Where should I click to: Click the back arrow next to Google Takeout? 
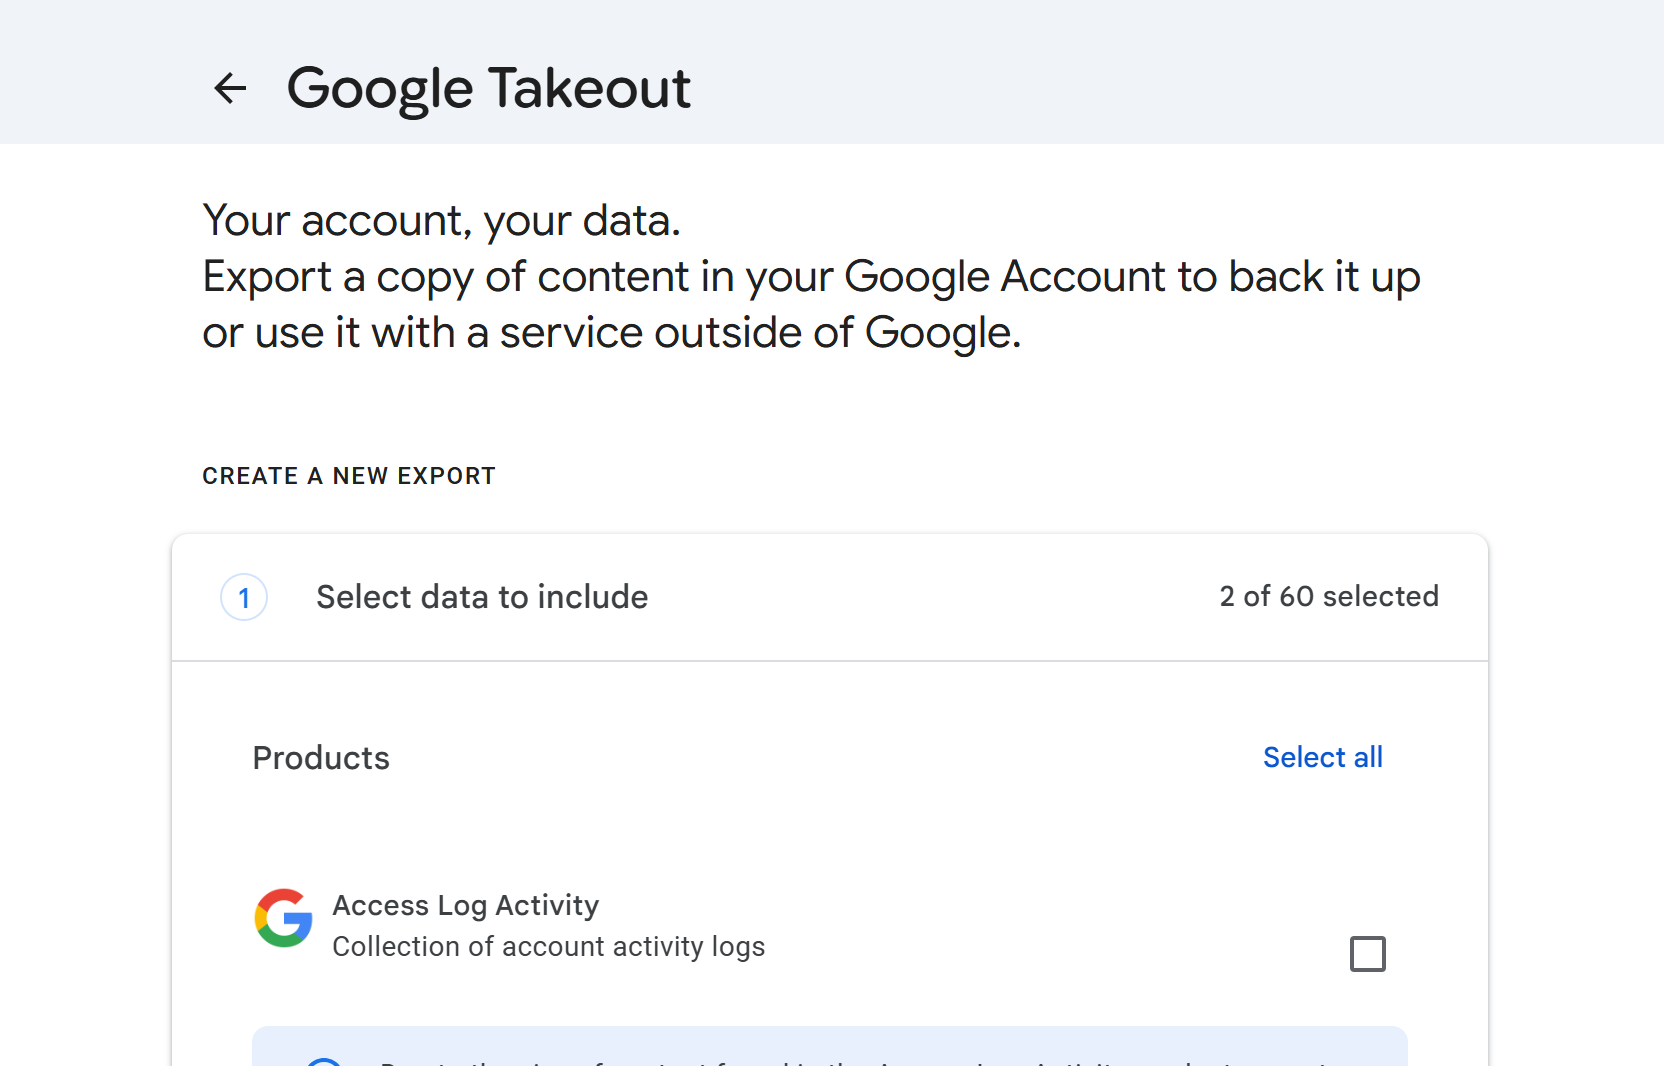coord(230,88)
